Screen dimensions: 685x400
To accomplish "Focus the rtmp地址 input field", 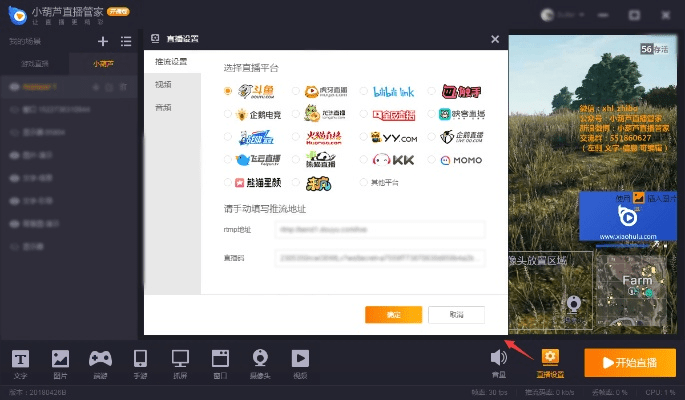I will coord(380,230).
